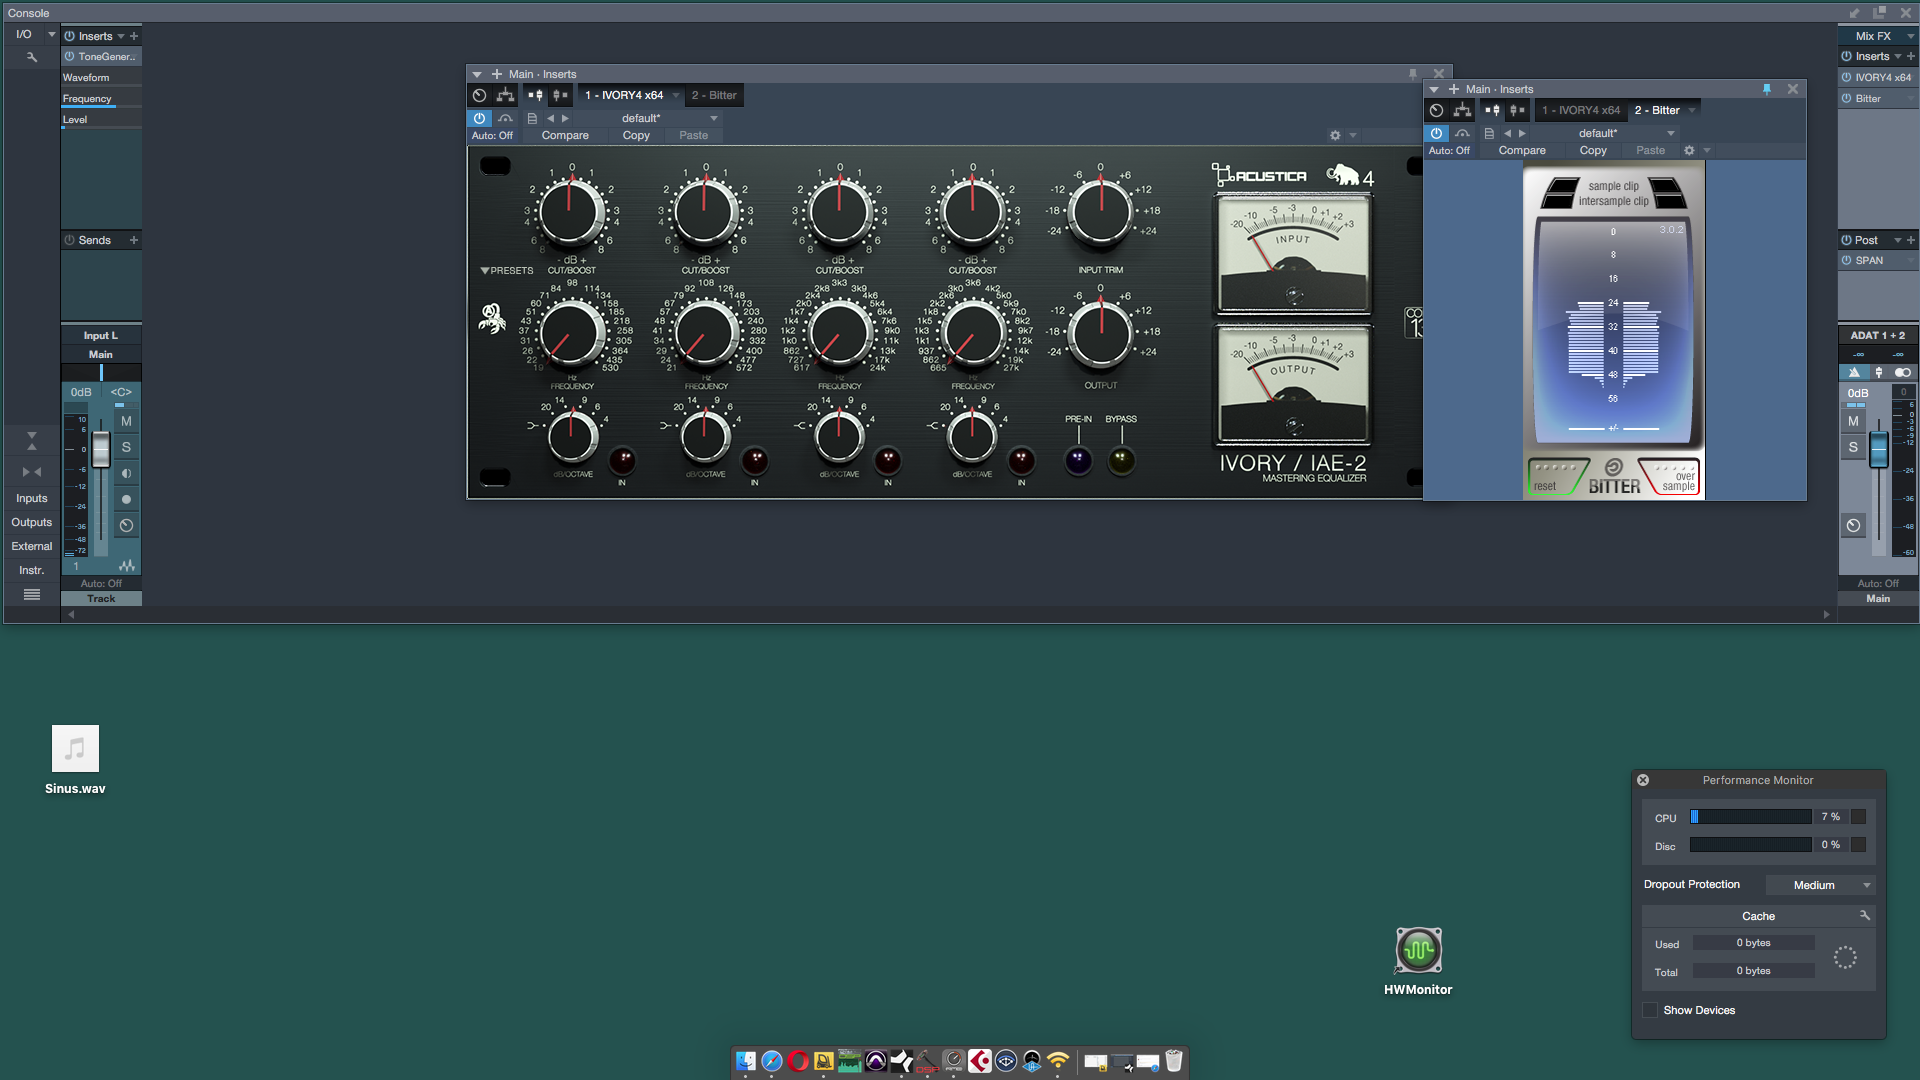Viewport: 1920px width, 1080px height.
Task: Mute the Track channel with M button
Action: pyautogui.click(x=126, y=421)
